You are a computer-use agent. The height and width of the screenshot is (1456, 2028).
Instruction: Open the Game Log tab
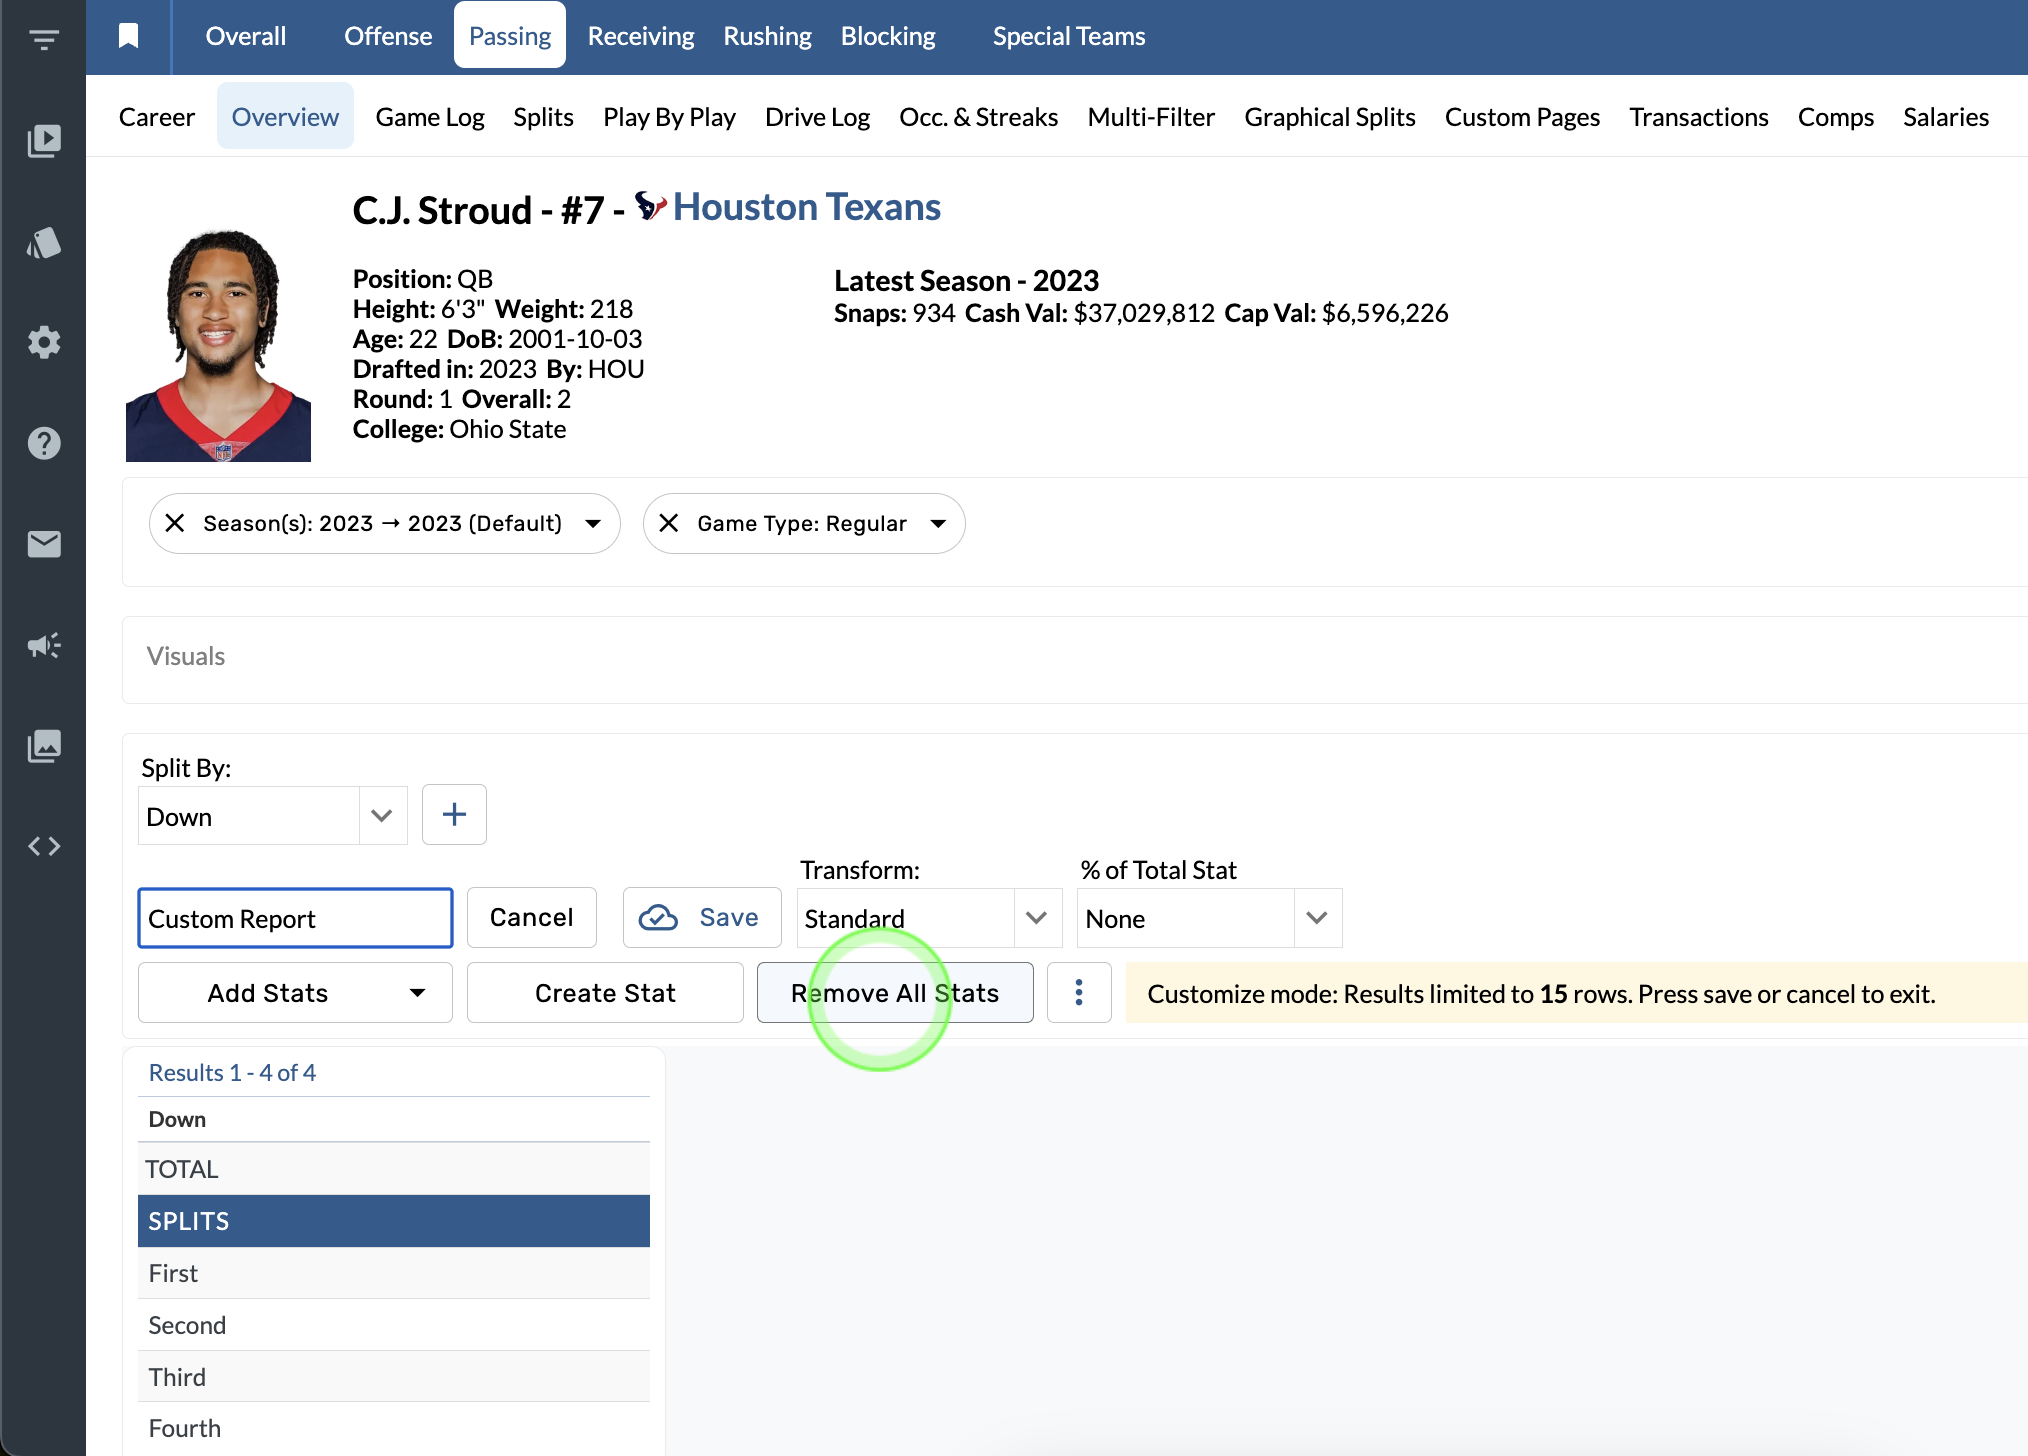430,117
